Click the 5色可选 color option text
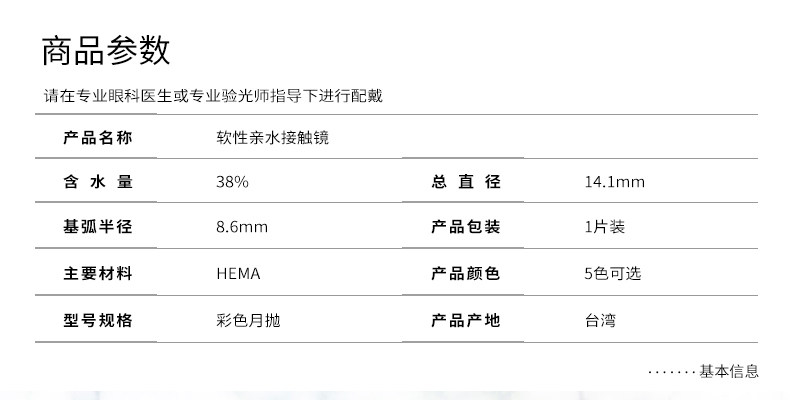790x400 pixels. (x=612, y=273)
